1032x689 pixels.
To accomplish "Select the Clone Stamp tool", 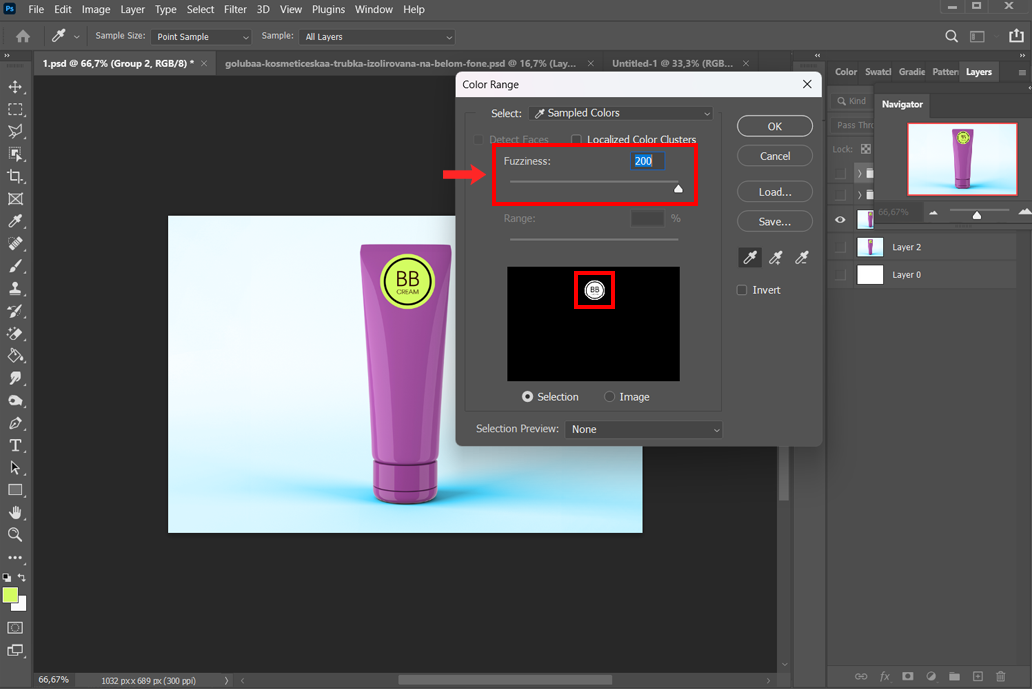I will (x=15, y=288).
